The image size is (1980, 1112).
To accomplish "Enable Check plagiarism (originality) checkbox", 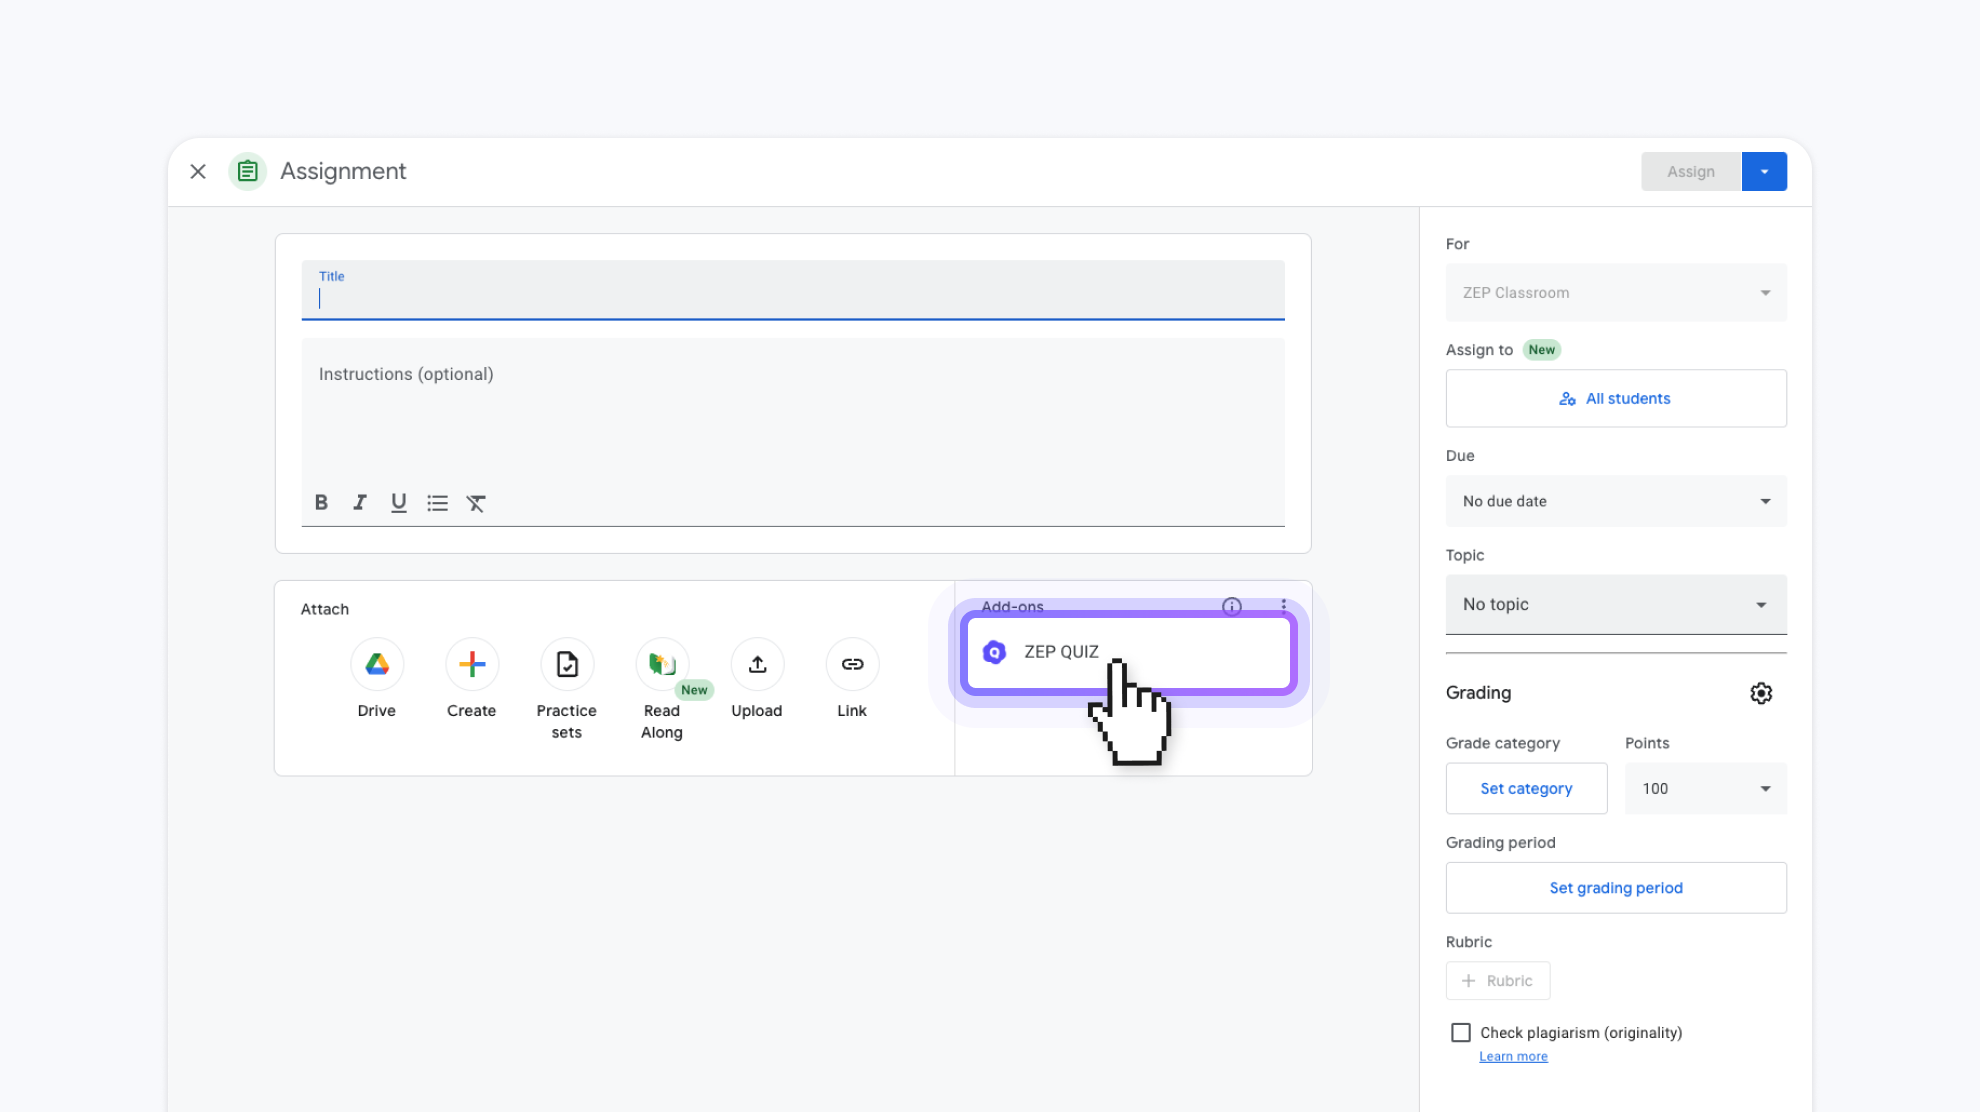I will pos(1461,1032).
